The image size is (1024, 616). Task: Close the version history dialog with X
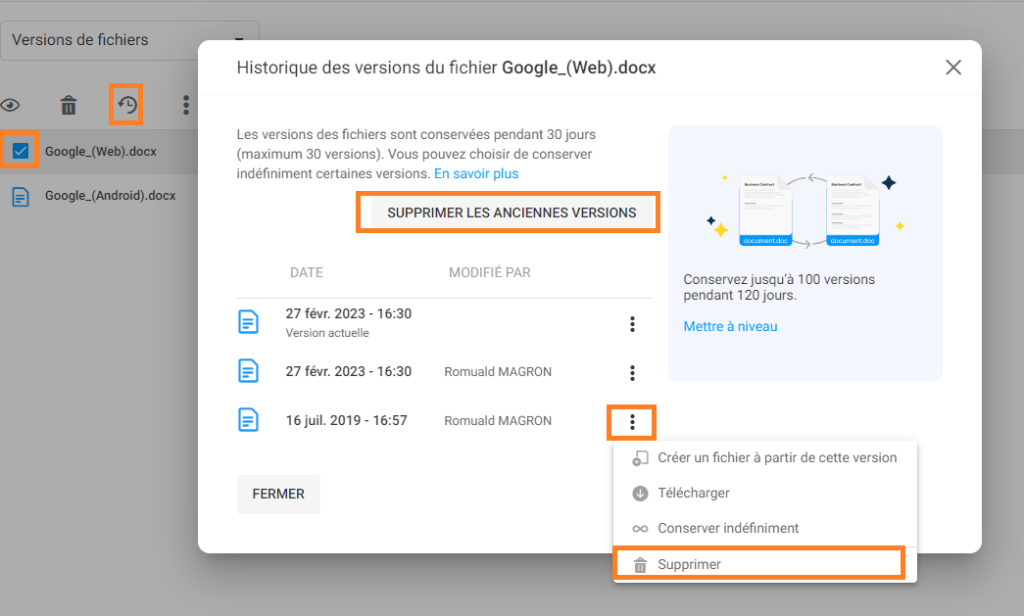[953, 67]
